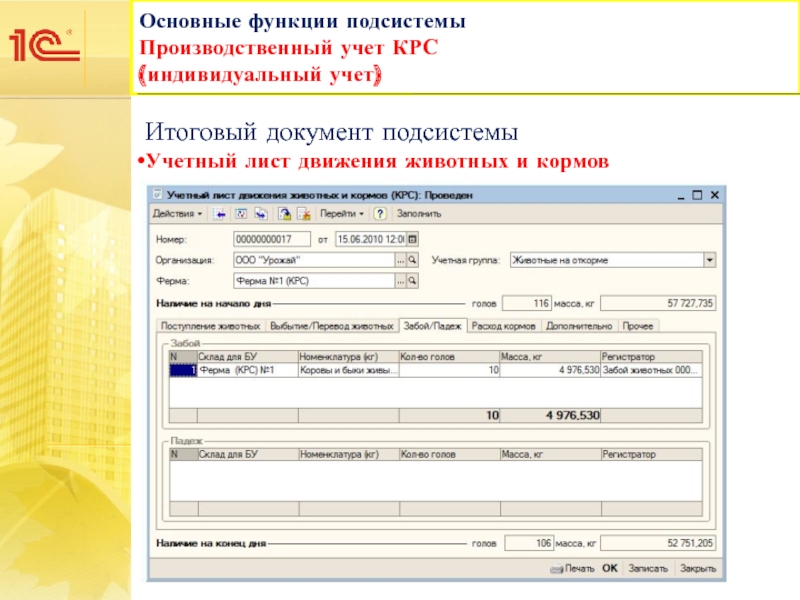The height and width of the screenshot is (600, 800).
Task: Click the help question mark icon
Action: click(x=380, y=214)
